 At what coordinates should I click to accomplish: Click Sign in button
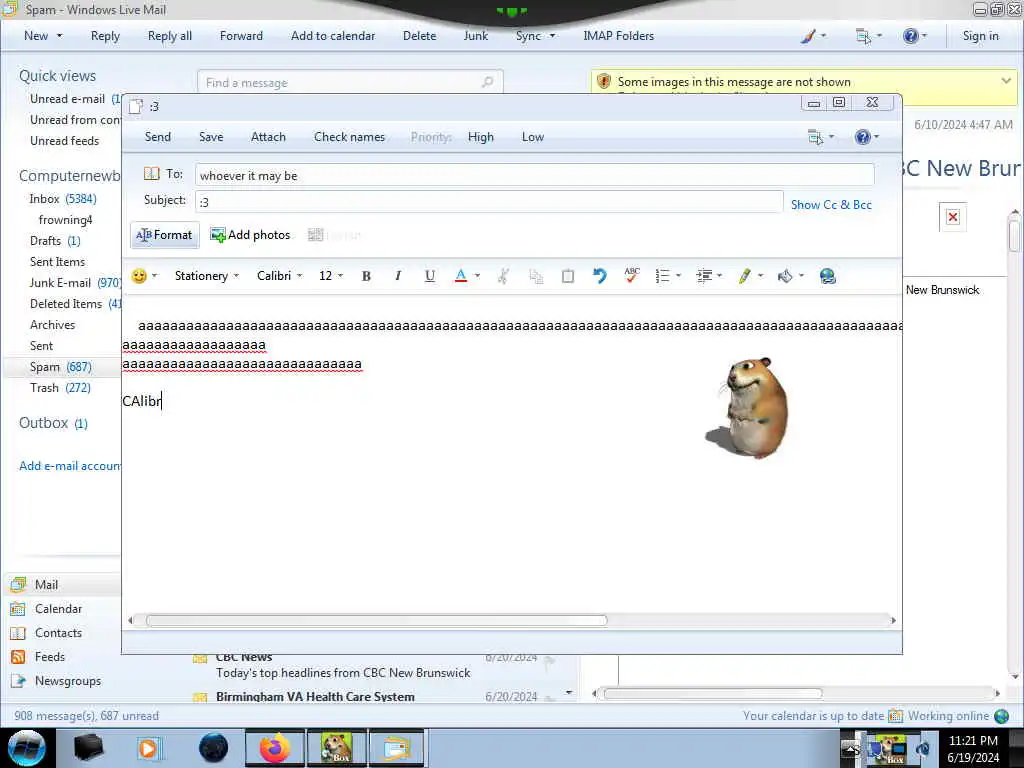pyautogui.click(x=980, y=36)
